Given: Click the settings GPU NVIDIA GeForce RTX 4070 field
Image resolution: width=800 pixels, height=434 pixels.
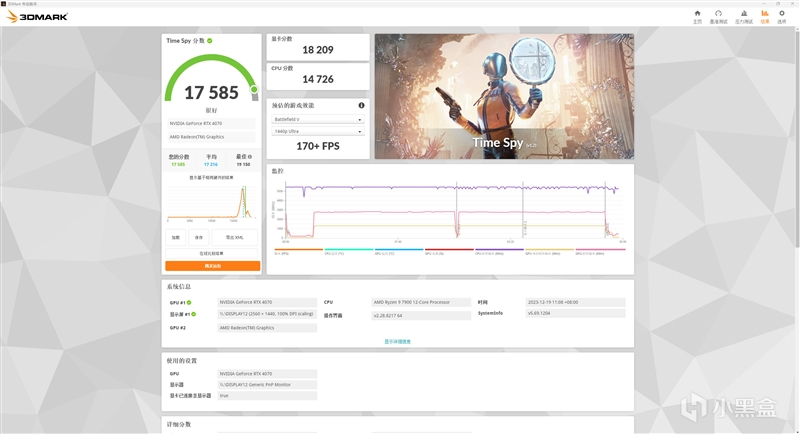Looking at the screenshot, I should tap(267, 374).
